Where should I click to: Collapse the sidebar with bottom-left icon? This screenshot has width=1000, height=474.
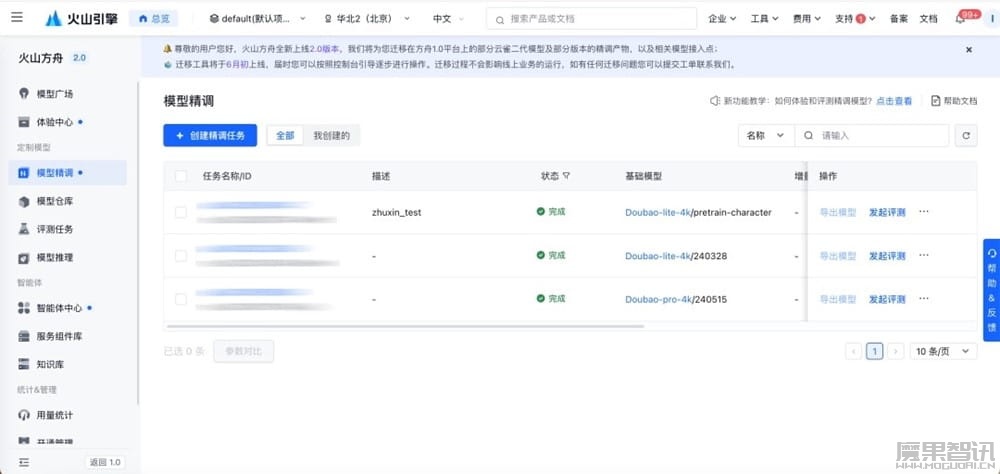pyautogui.click(x=24, y=462)
